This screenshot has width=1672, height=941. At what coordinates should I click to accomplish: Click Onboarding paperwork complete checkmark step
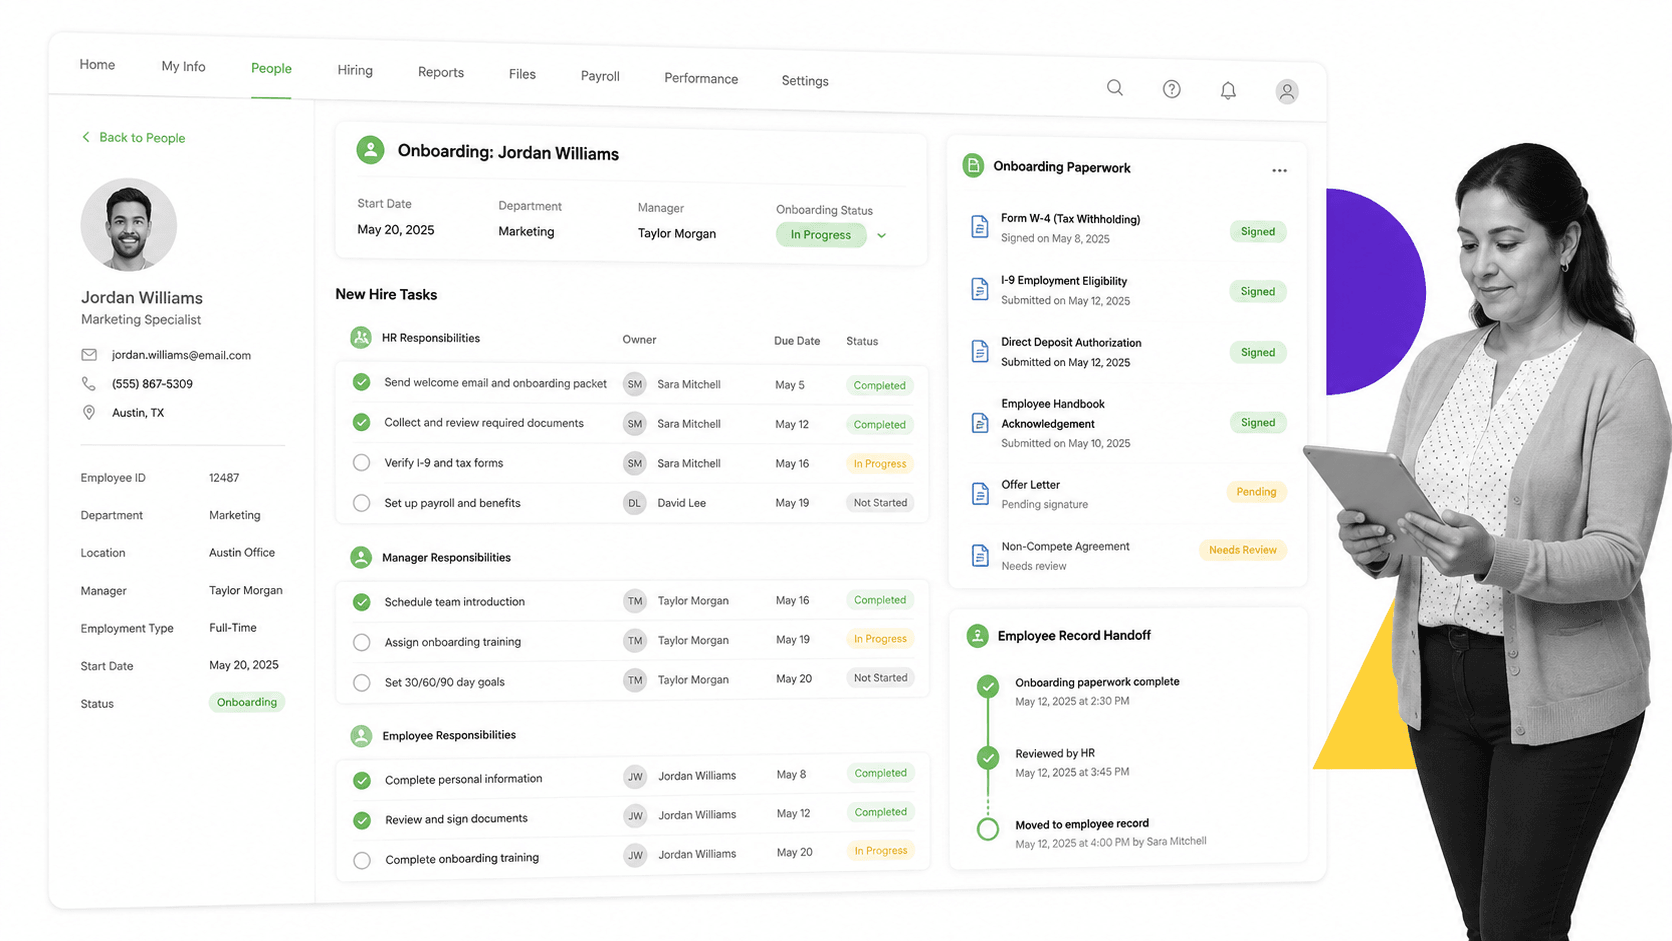(x=988, y=686)
